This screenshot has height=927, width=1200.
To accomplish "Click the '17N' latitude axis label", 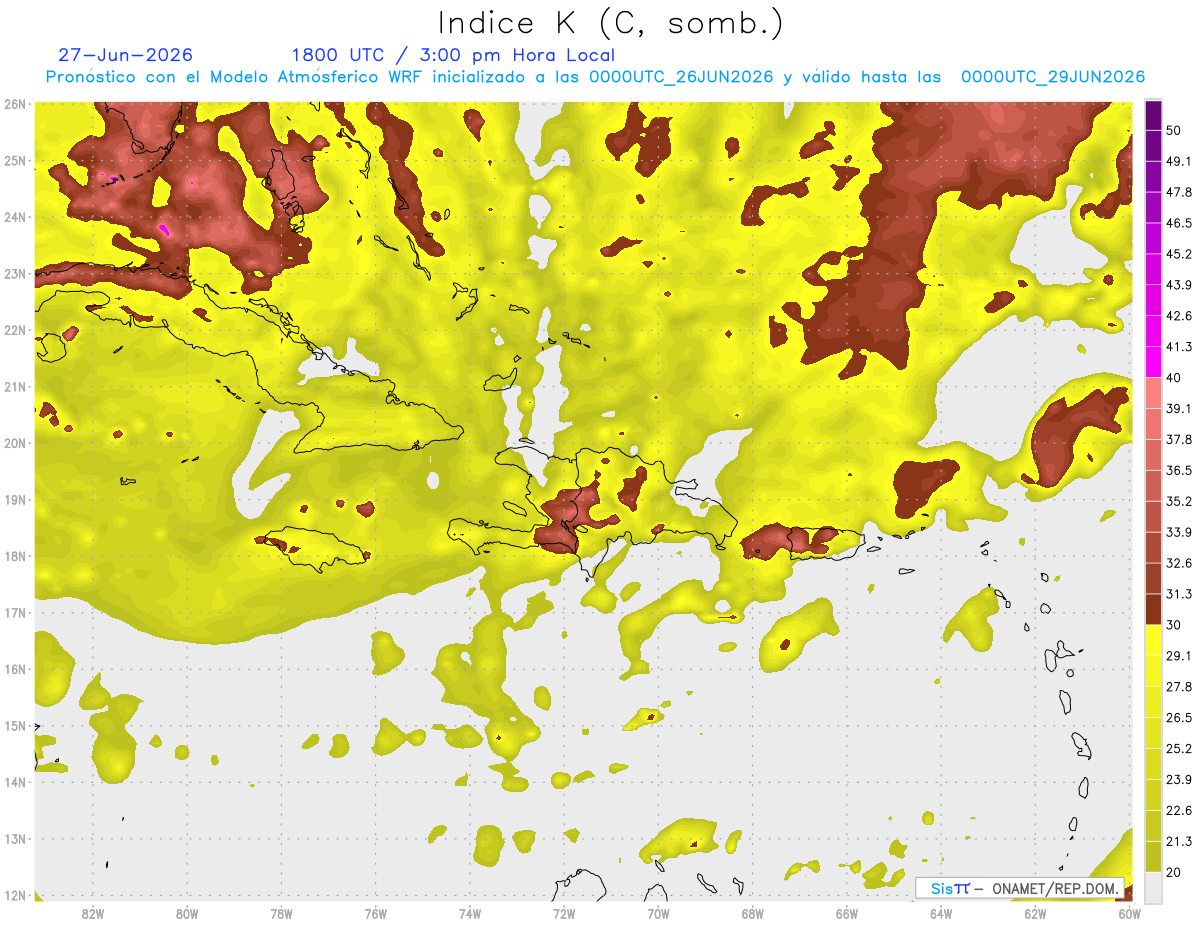I will (x=15, y=613).
